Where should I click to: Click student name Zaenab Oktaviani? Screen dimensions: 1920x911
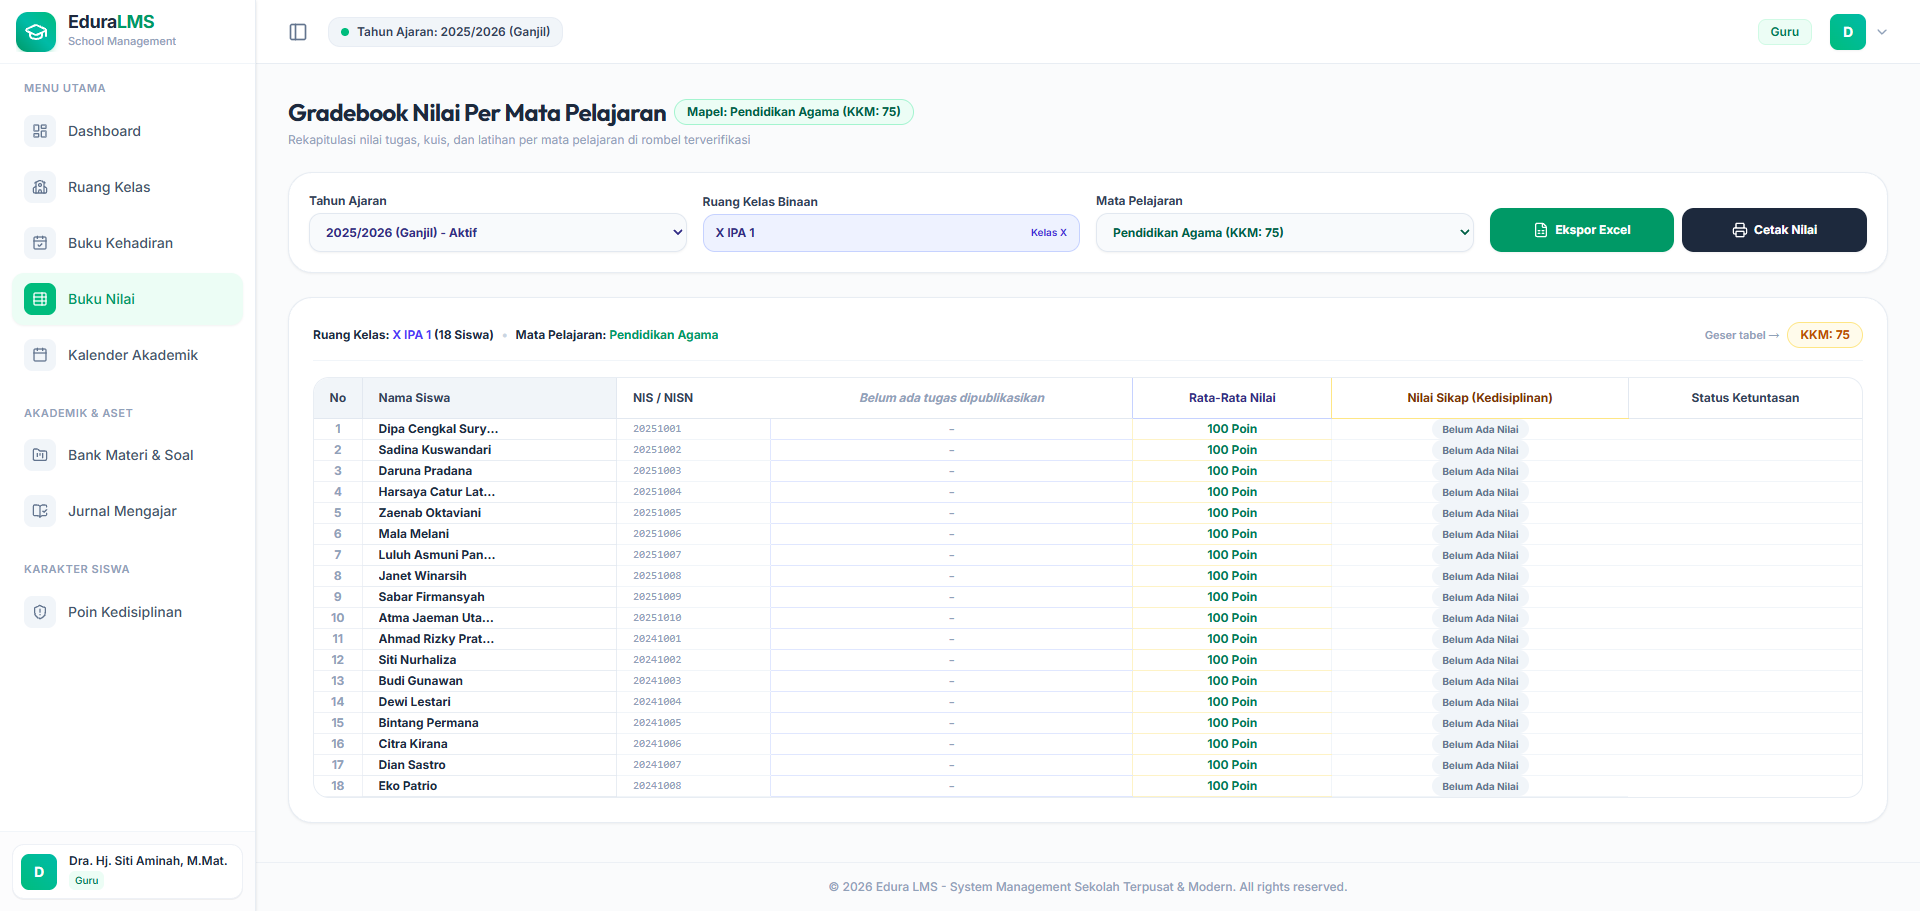(430, 513)
